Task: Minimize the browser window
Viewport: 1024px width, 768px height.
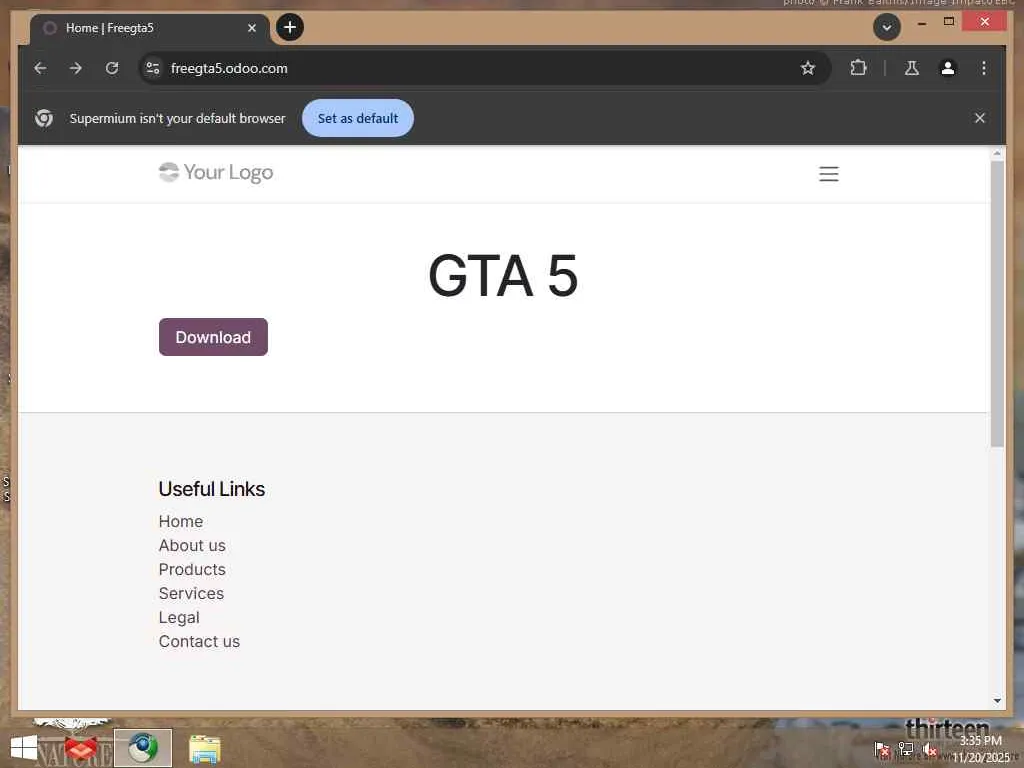Action: (921, 23)
